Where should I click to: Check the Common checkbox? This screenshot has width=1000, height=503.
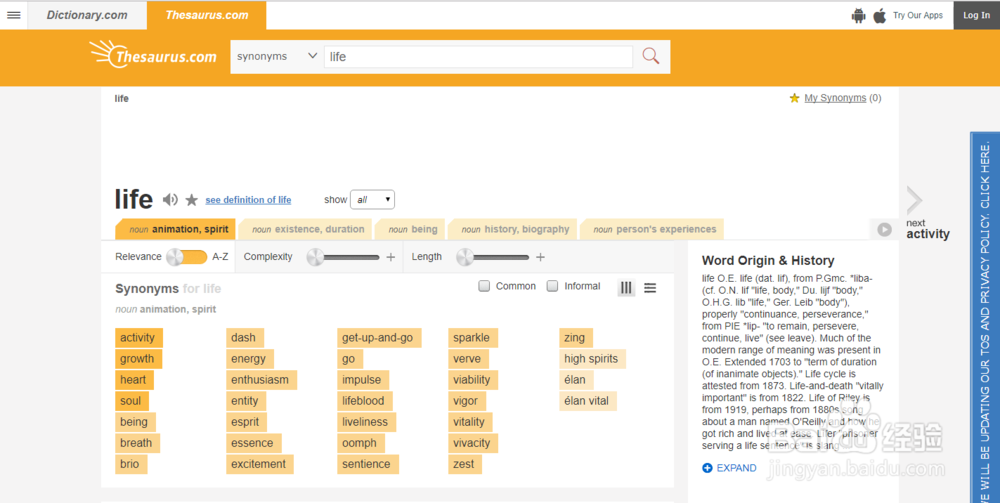484,286
